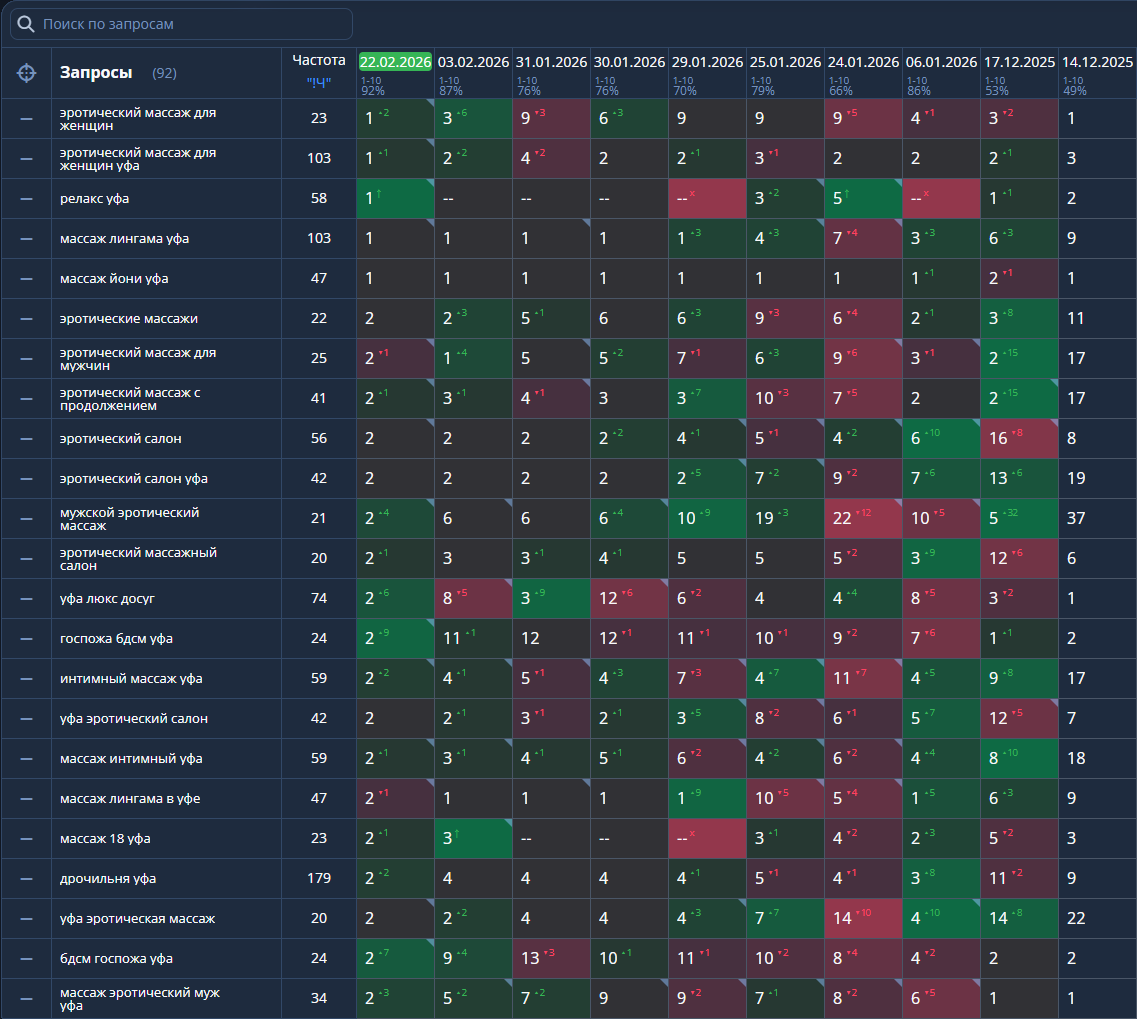Click the dash icon beside 'эротический салон'

tap(26, 439)
